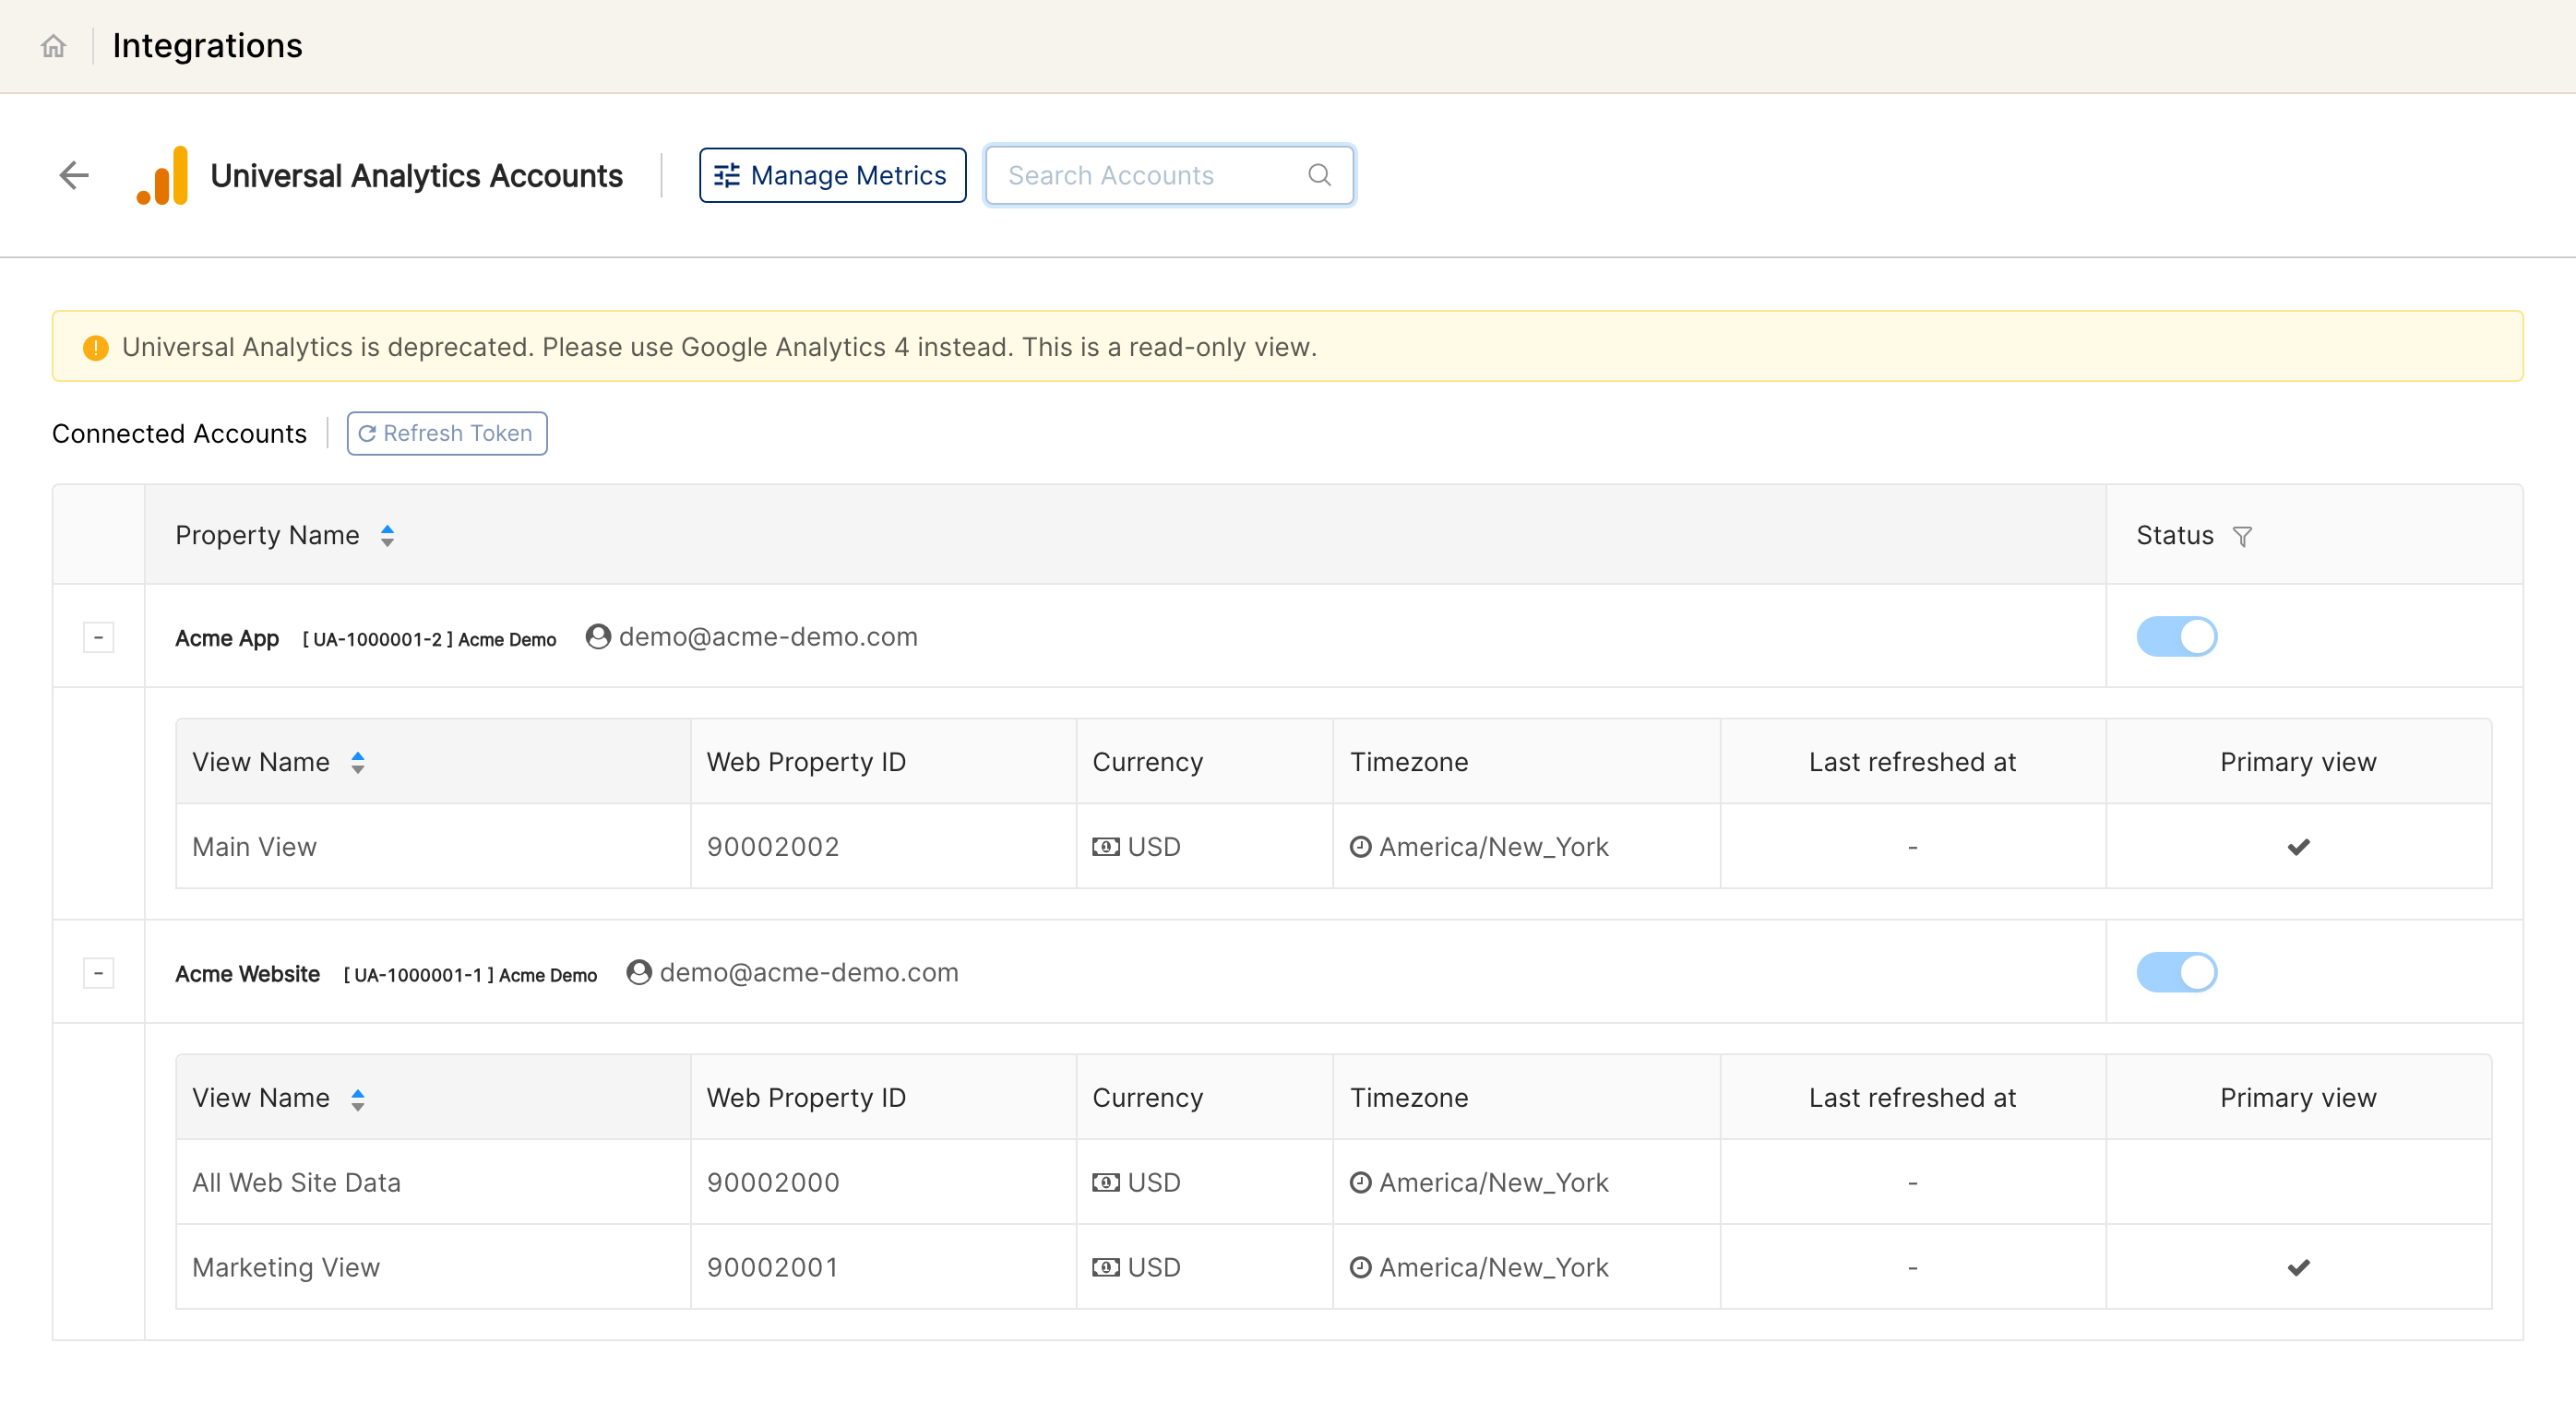This screenshot has height=1402, width=2576.
Task: Sort by Property Name
Action: tap(387, 536)
